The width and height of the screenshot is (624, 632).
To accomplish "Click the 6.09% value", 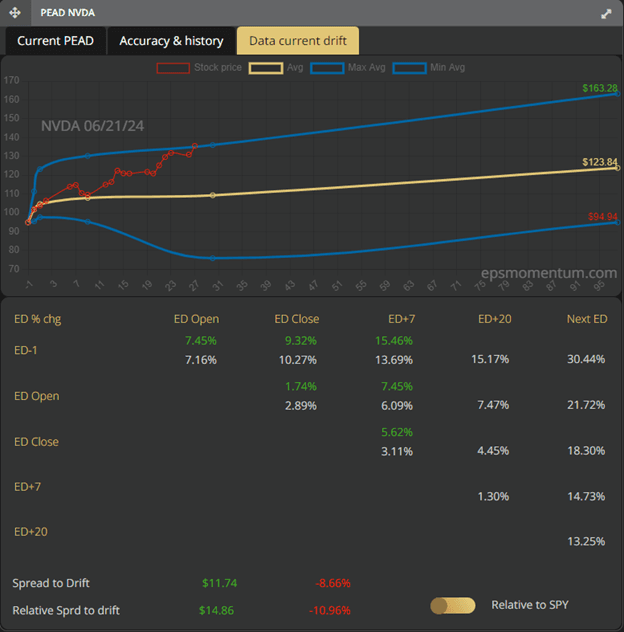I will coord(397,405).
